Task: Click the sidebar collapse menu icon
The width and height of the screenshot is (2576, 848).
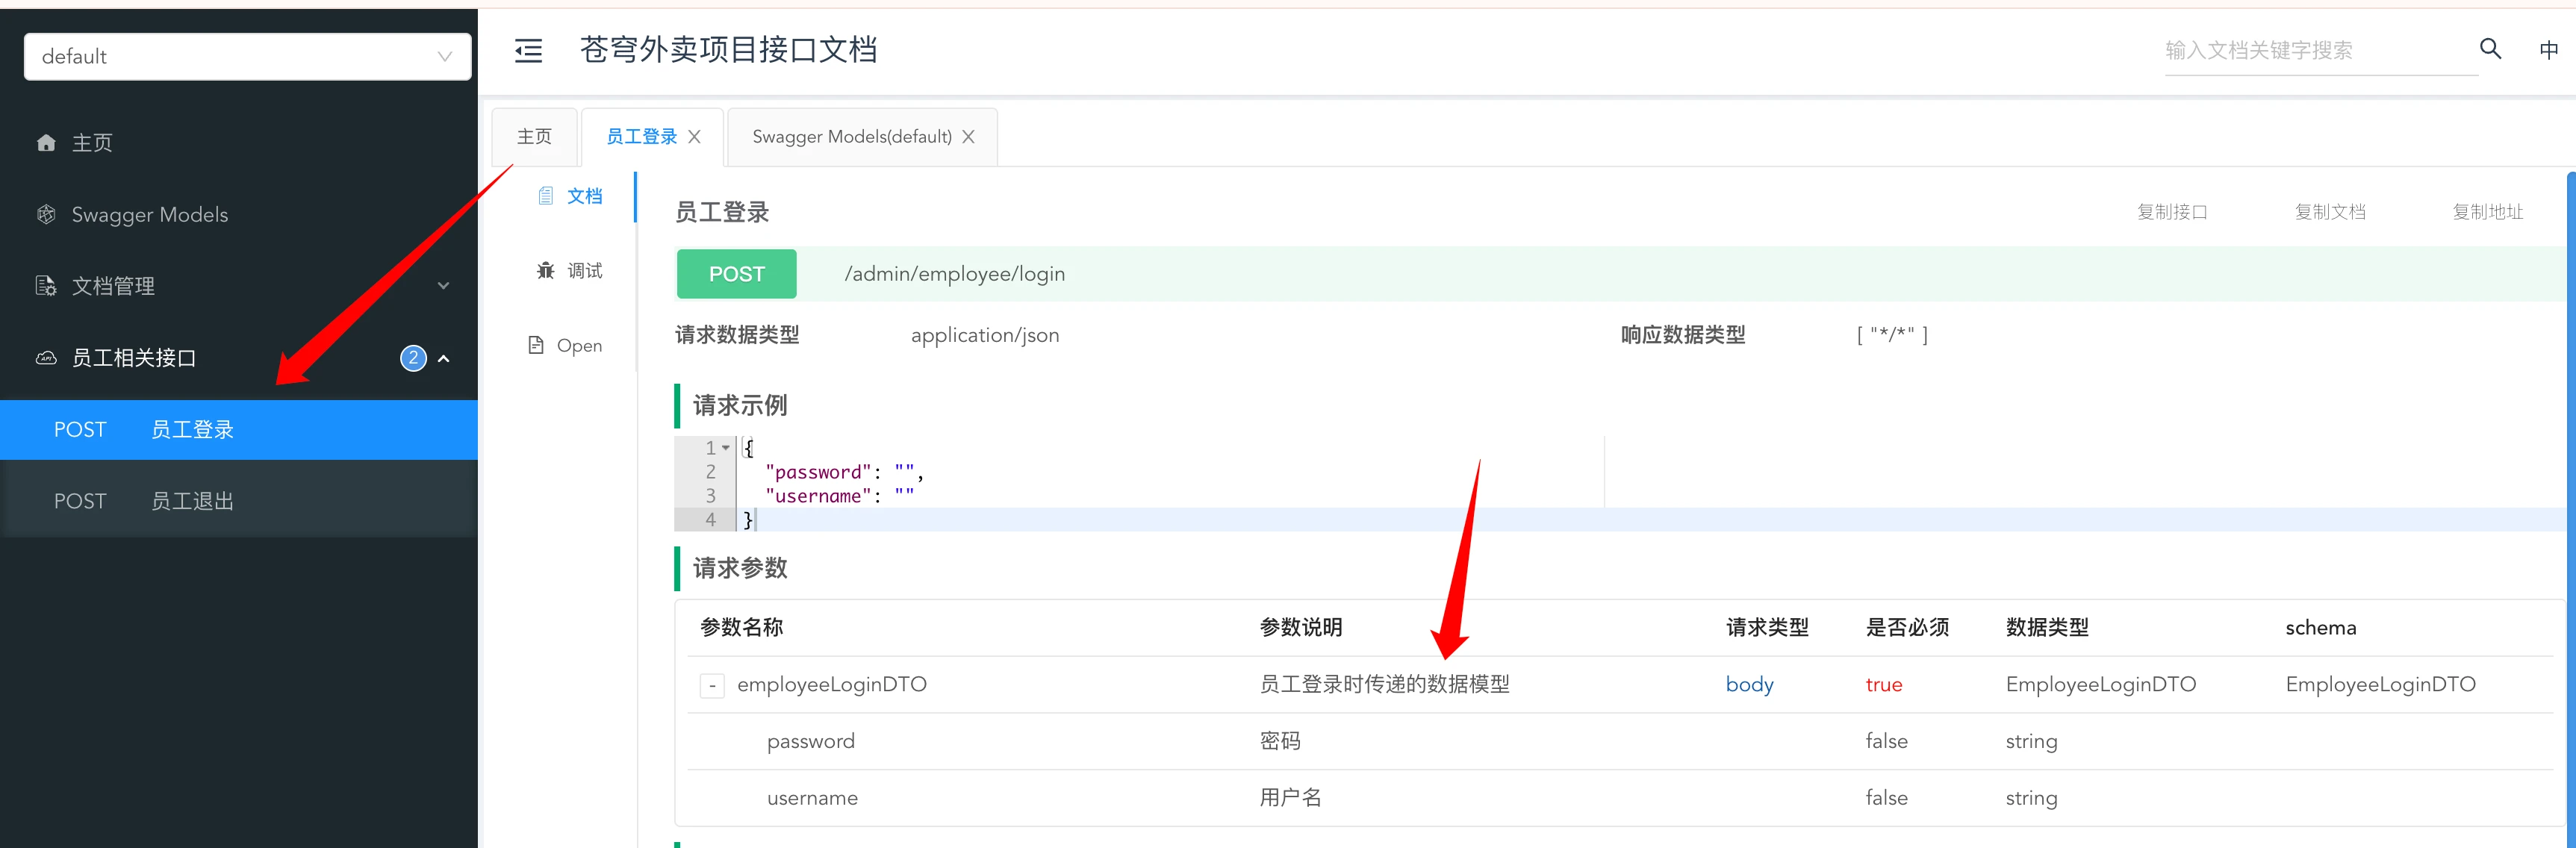Action: [x=528, y=50]
